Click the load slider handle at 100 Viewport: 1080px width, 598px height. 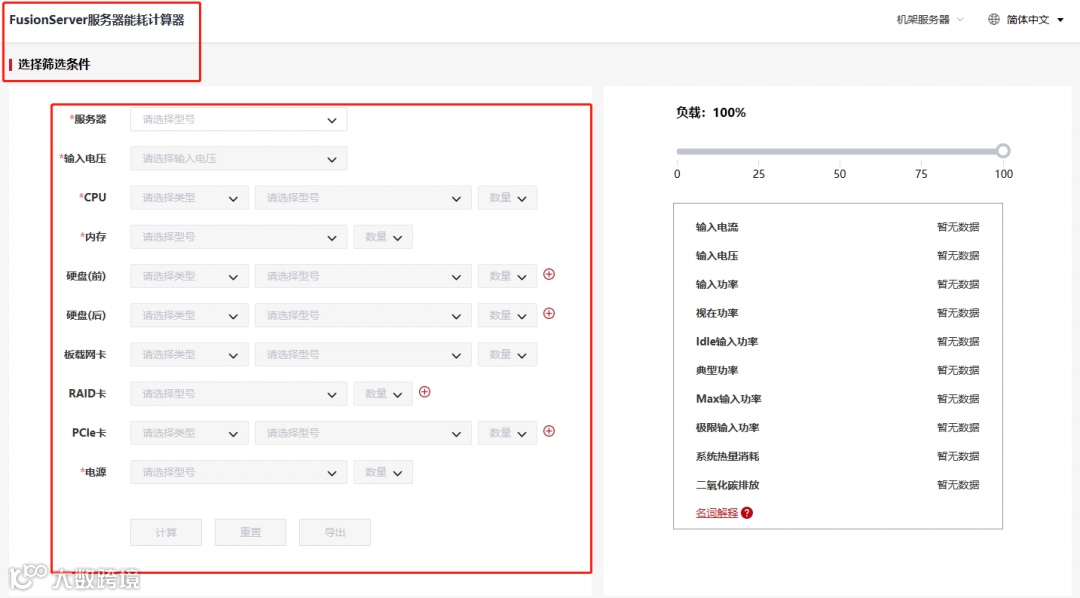coord(1003,151)
